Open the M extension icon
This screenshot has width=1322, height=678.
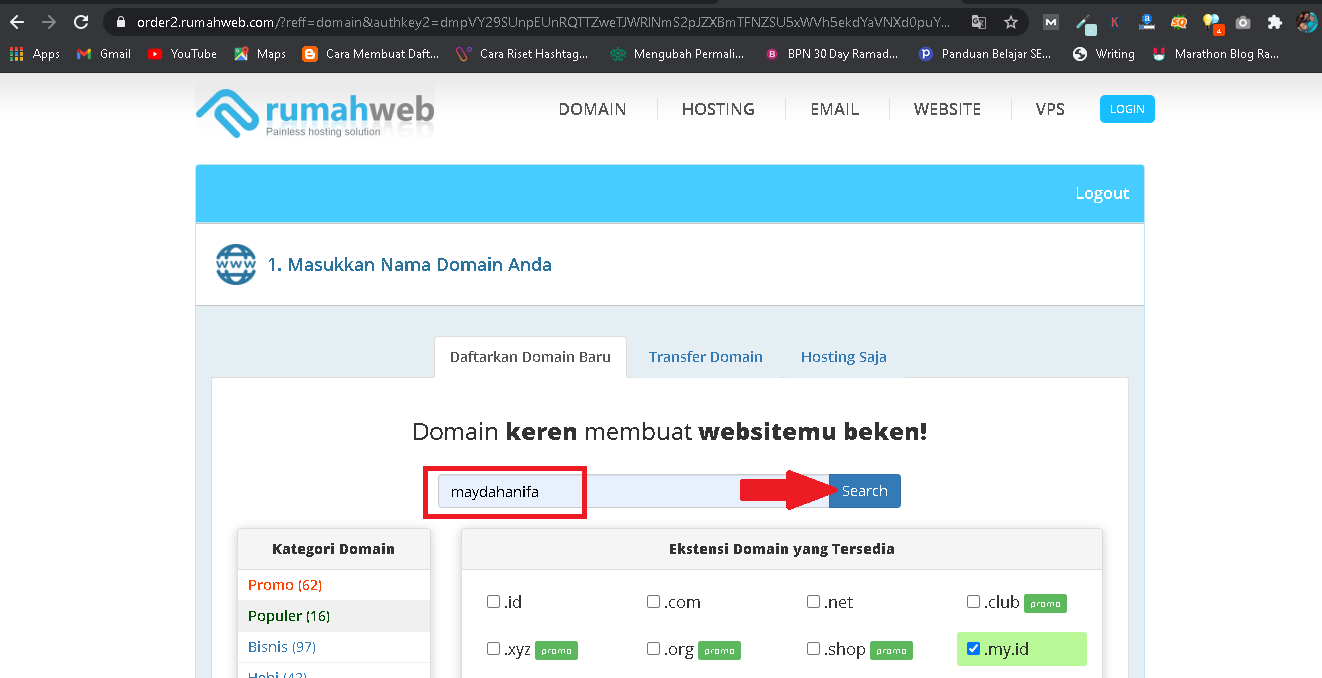1050,22
